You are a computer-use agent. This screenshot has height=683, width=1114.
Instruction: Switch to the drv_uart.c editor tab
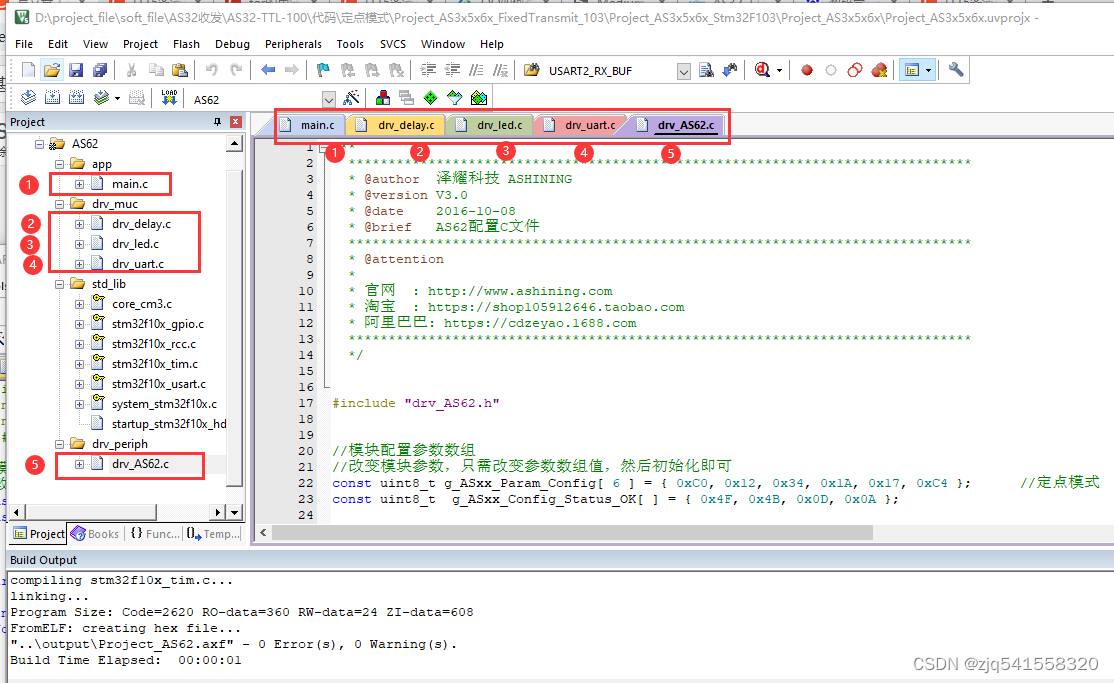pos(591,125)
